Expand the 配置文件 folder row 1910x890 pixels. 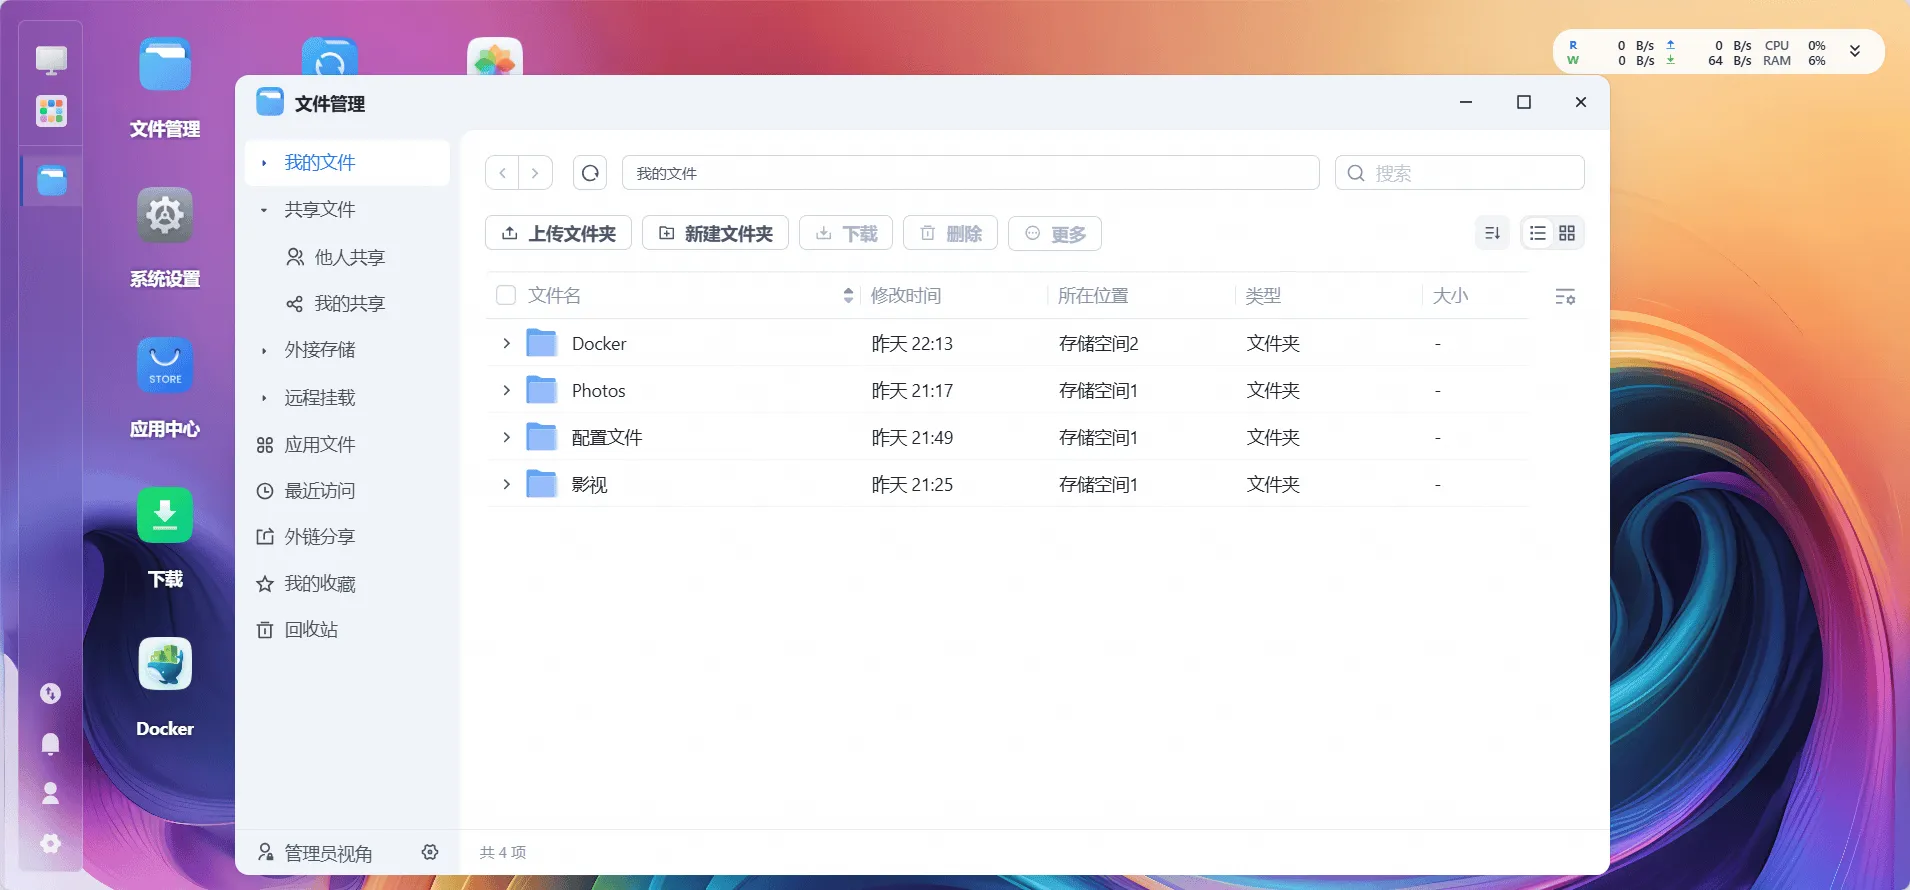coord(506,437)
